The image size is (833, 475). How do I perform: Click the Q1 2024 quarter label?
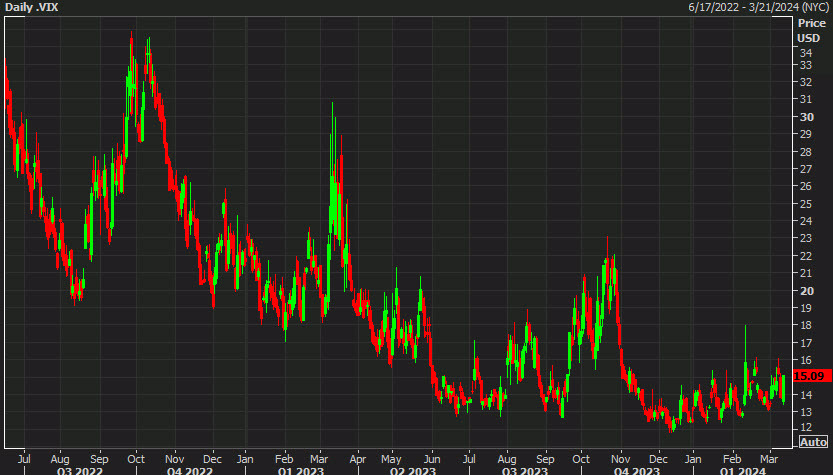[x=743, y=471]
